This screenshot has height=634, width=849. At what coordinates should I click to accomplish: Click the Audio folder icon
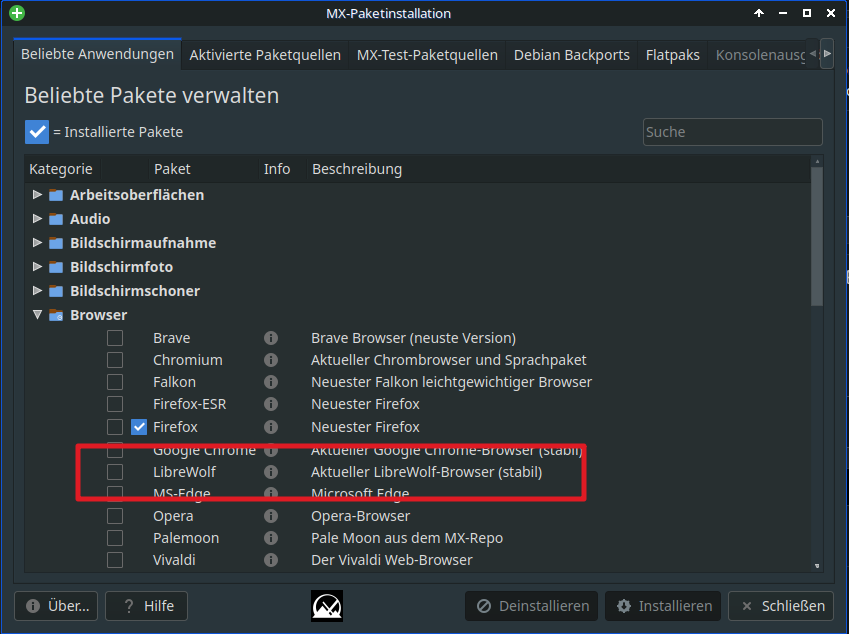pos(56,219)
